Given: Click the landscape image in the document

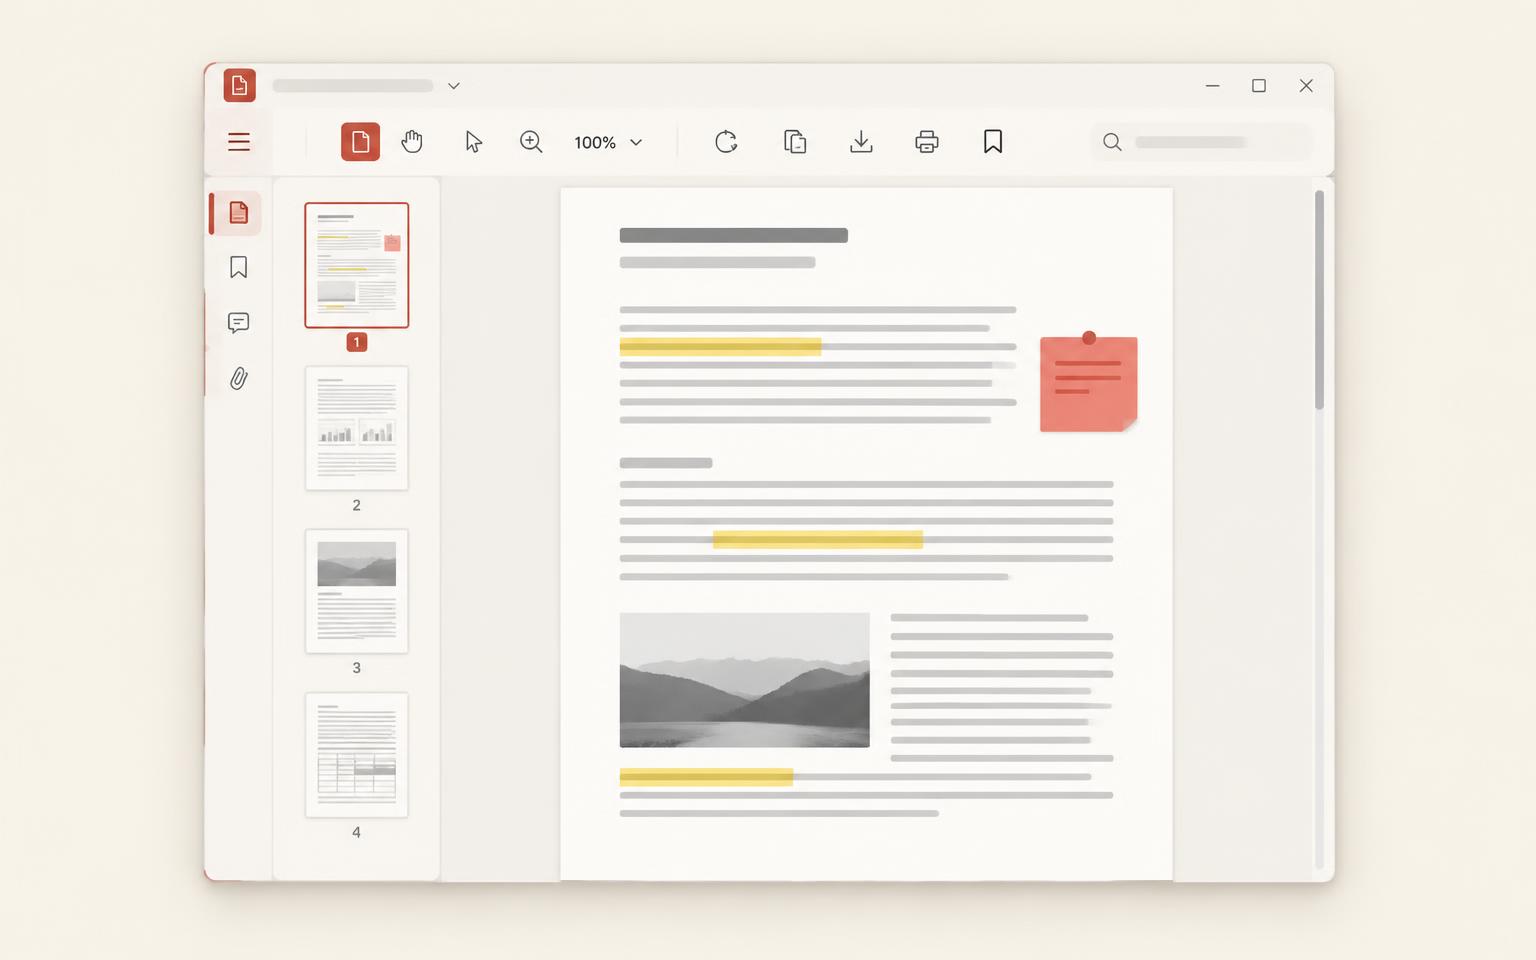Looking at the screenshot, I should pyautogui.click(x=745, y=680).
